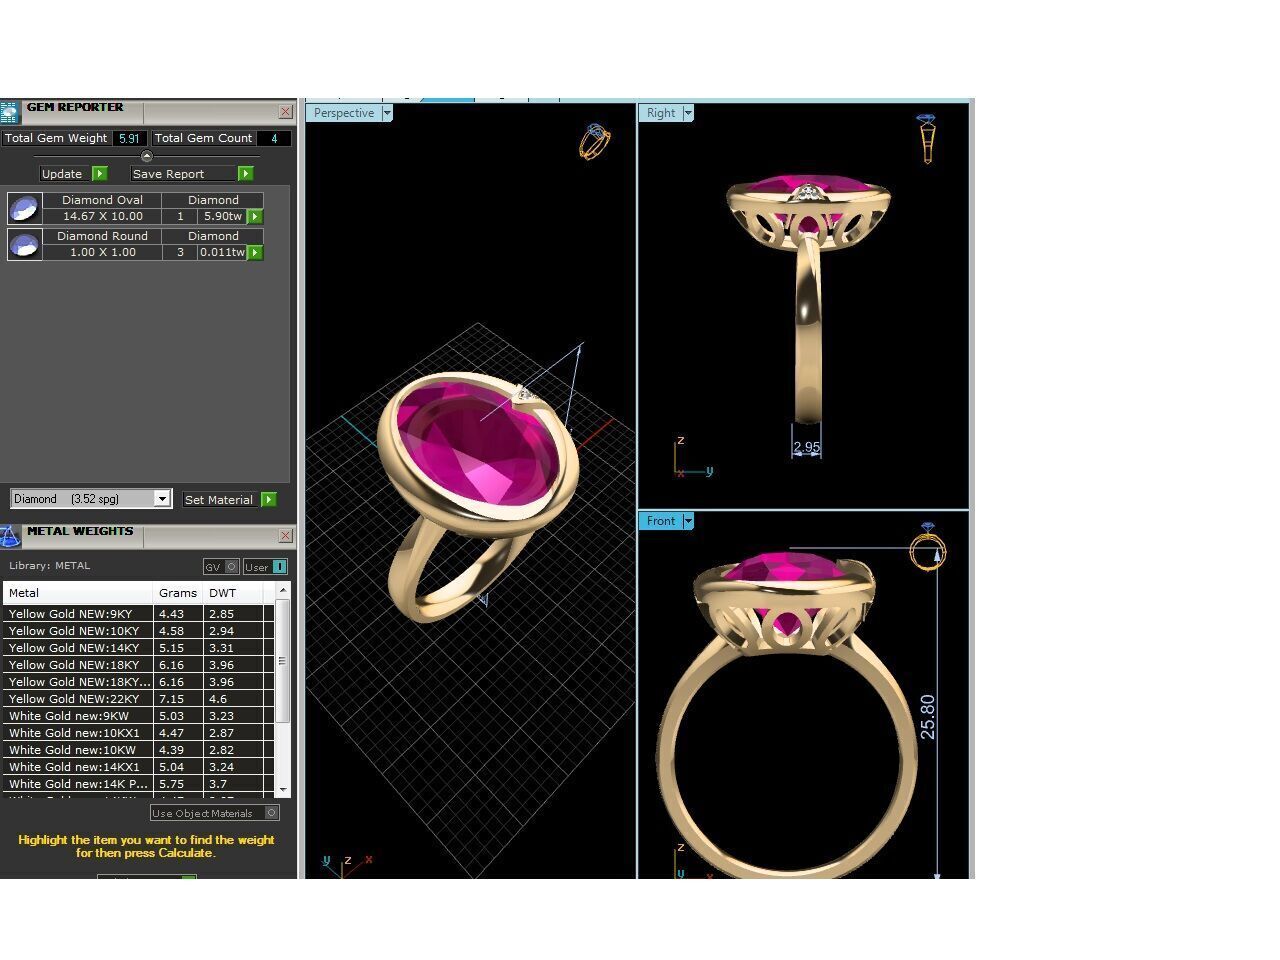Click the 14.67 X 10.00 size cell
Viewport: 1280px width, 960px height.
tap(102, 216)
